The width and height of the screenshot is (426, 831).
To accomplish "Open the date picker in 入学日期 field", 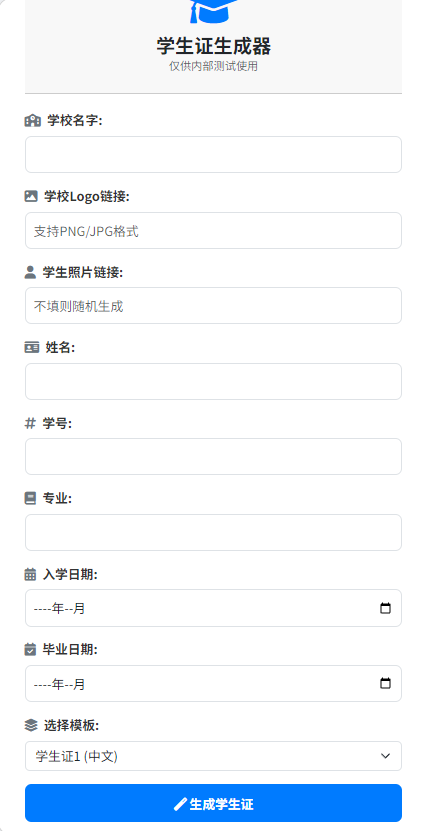I will coord(386,608).
